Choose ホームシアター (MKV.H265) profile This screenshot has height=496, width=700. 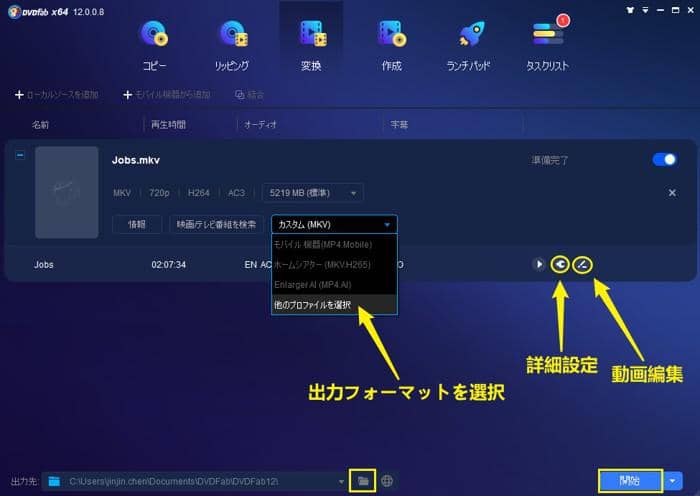(334, 264)
